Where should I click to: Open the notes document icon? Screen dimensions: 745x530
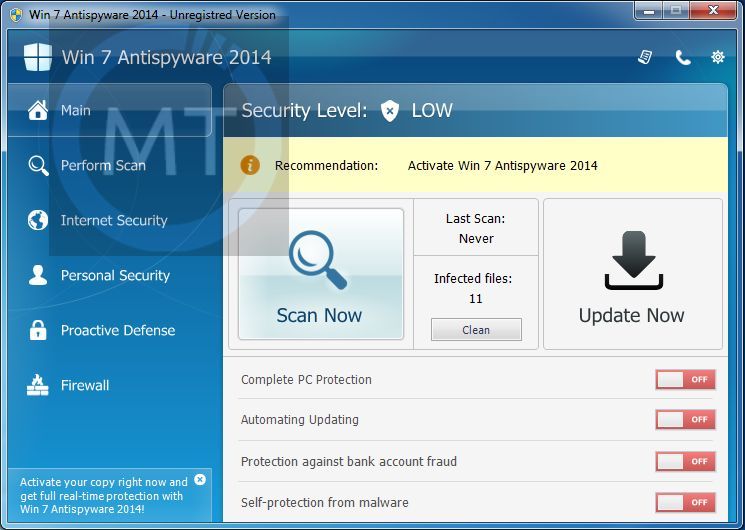coord(645,57)
